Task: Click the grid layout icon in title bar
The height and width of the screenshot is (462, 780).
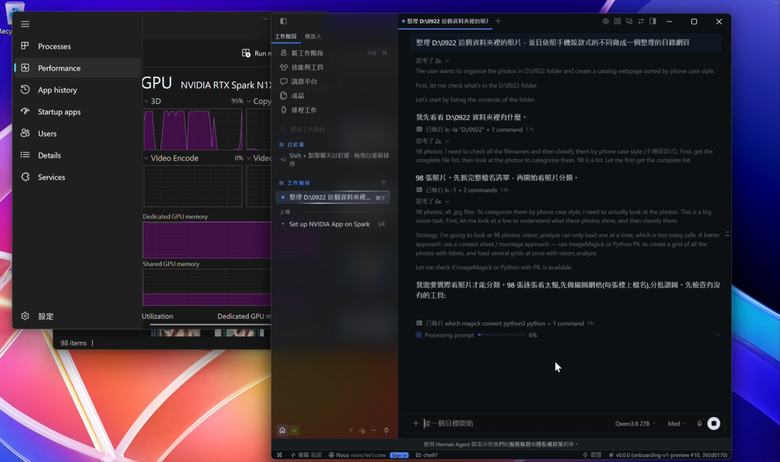Action: (x=617, y=21)
